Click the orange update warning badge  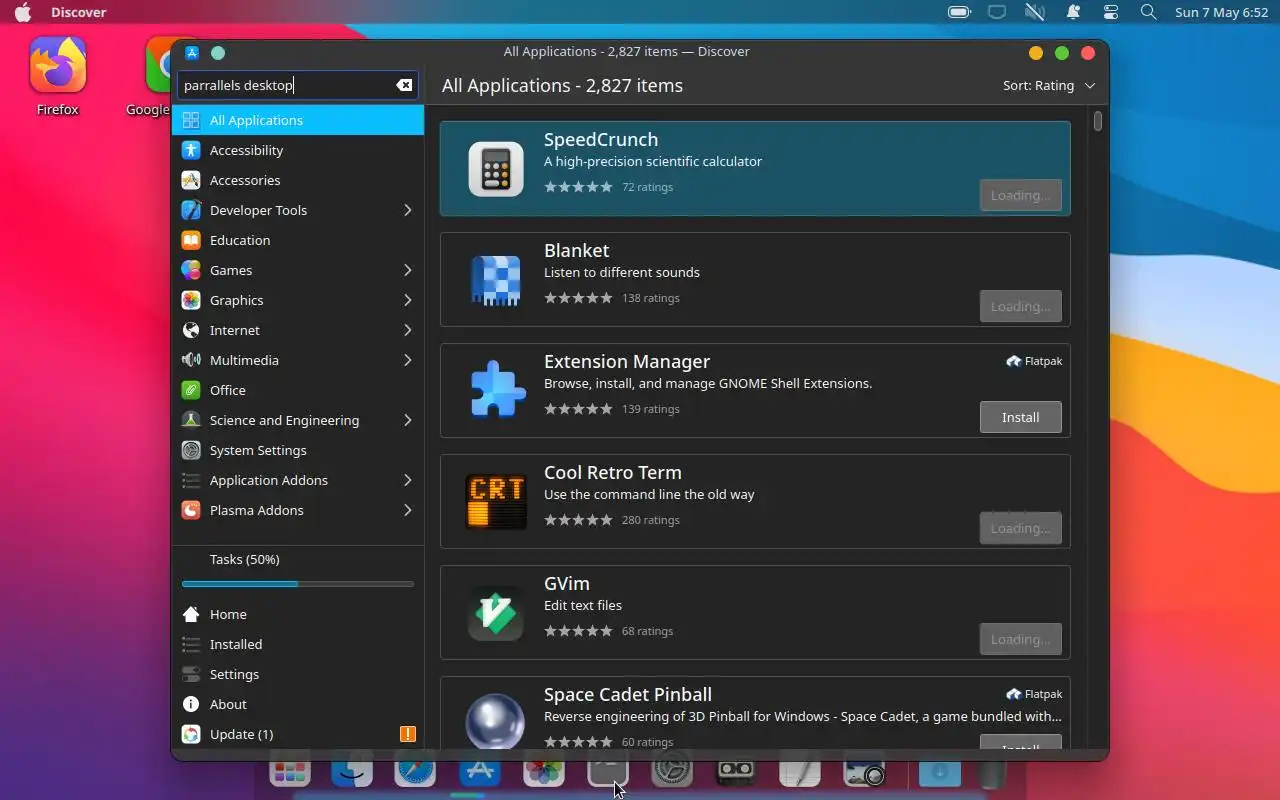(x=407, y=734)
